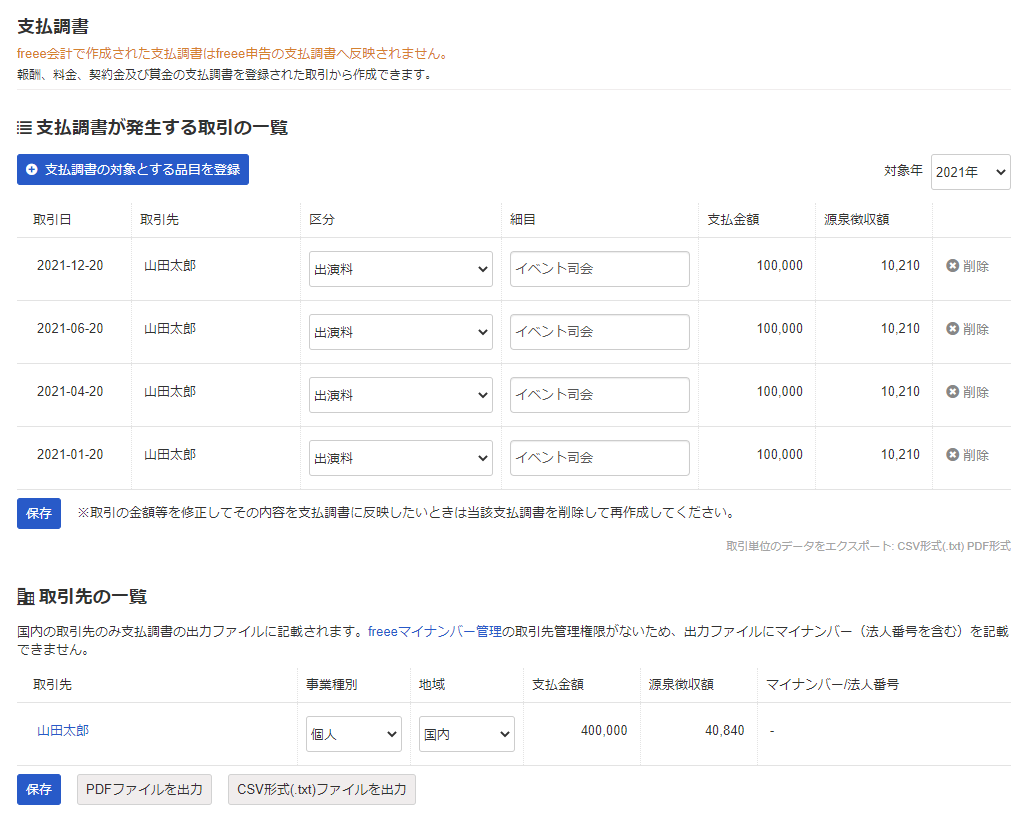
Task: Export transaction data via PDF形式 link
Action: tap(989, 546)
